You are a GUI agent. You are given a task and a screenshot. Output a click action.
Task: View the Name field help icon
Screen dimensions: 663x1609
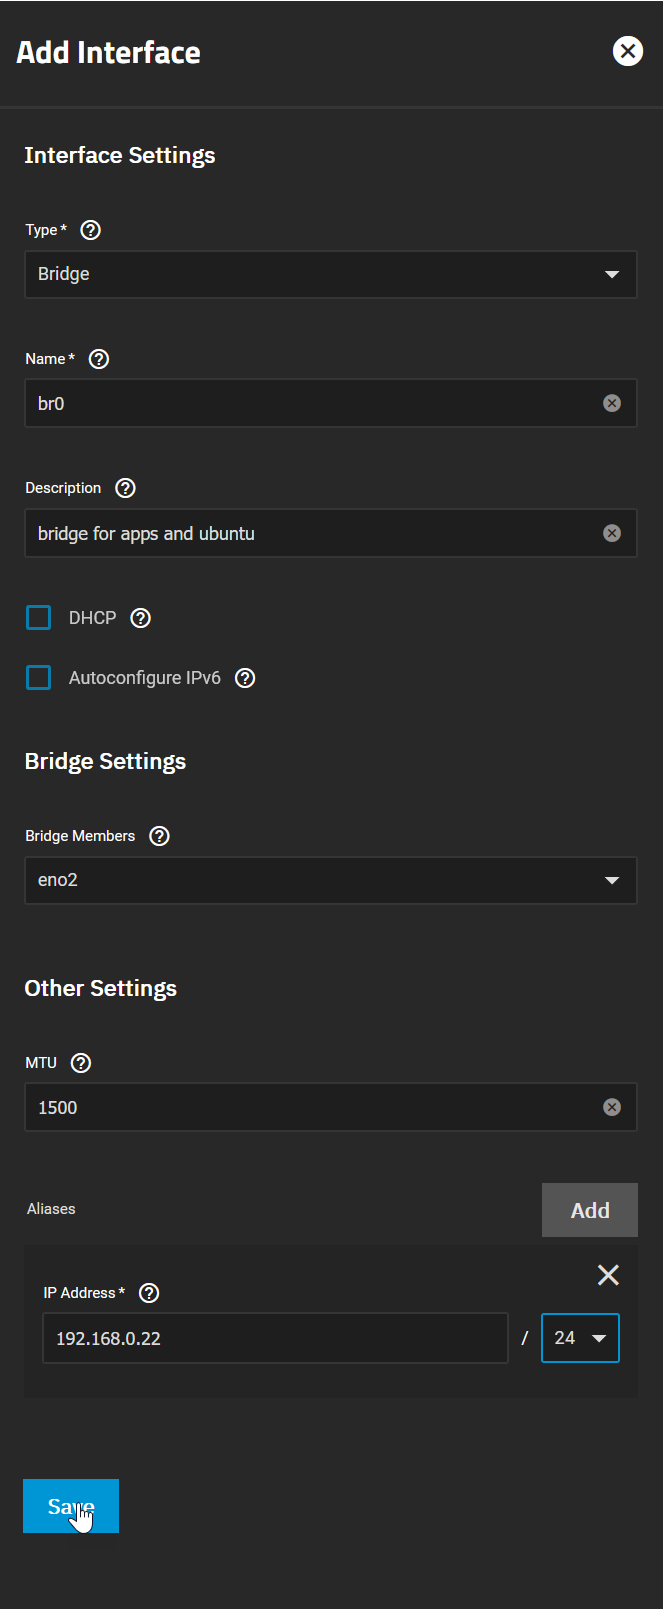(97, 358)
